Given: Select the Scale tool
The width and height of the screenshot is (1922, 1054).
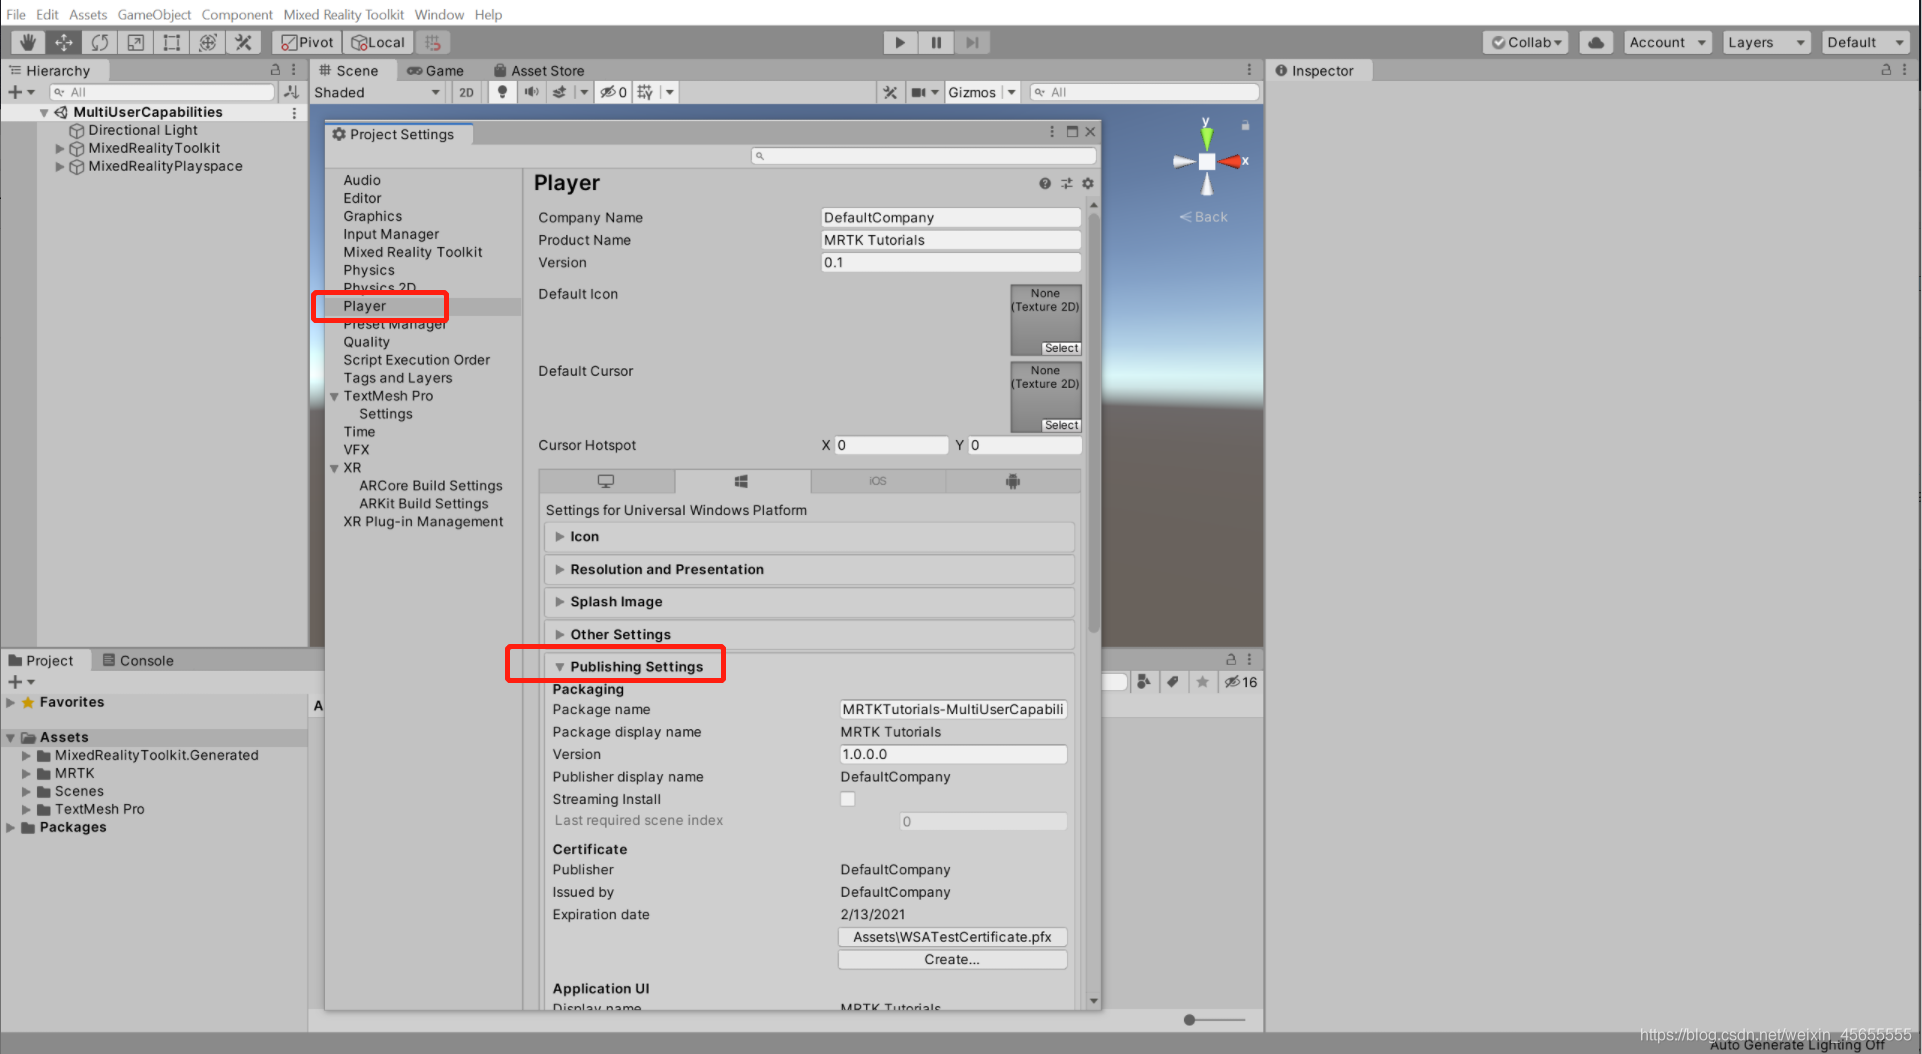Looking at the screenshot, I should coord(136,42).
